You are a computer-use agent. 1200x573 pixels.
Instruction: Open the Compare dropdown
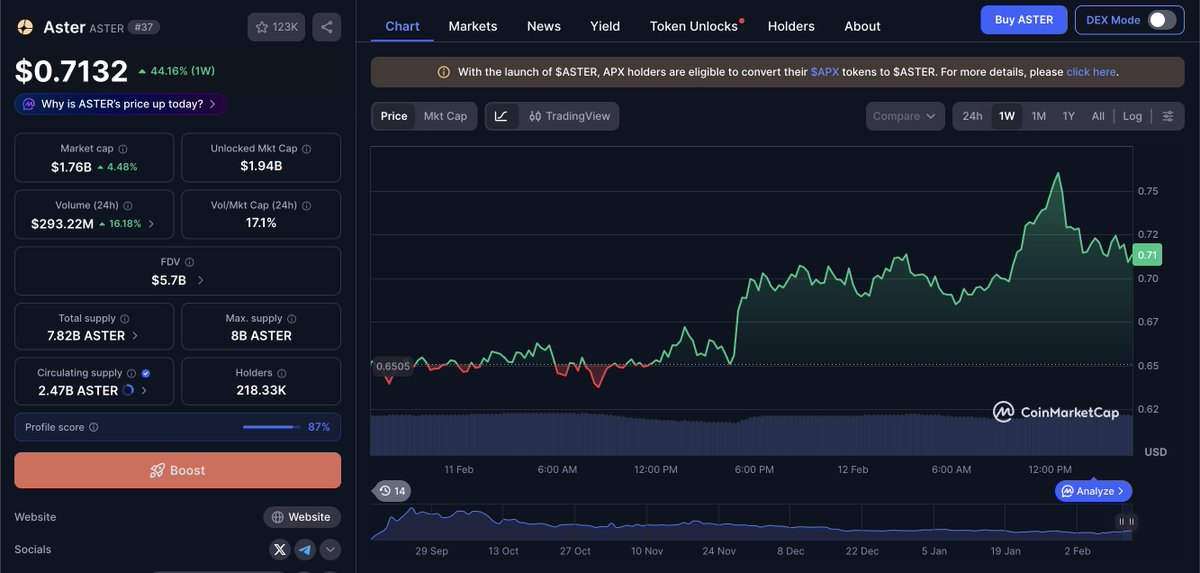[905, 116]
